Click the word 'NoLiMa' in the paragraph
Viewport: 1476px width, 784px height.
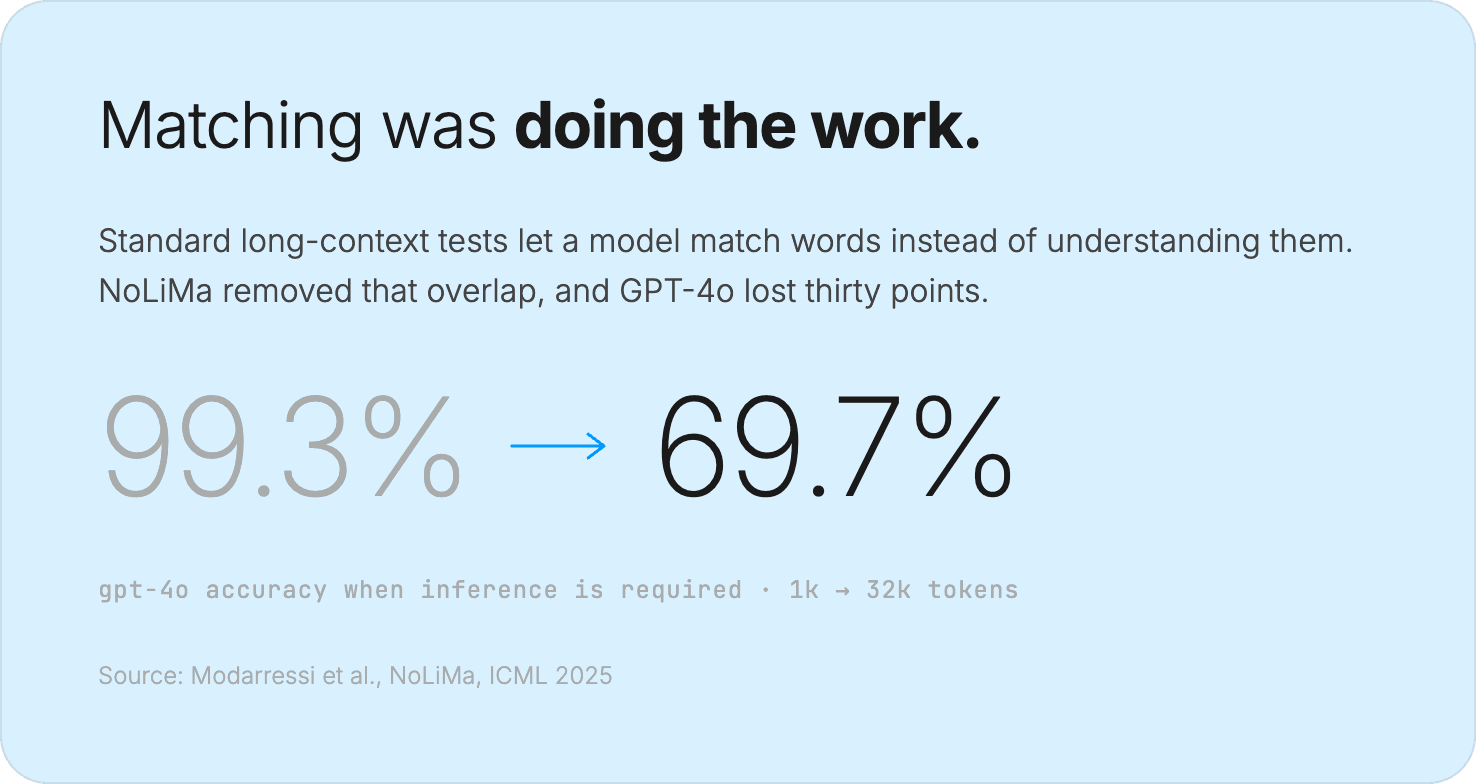pyautogui.click(x=155, y=292)
